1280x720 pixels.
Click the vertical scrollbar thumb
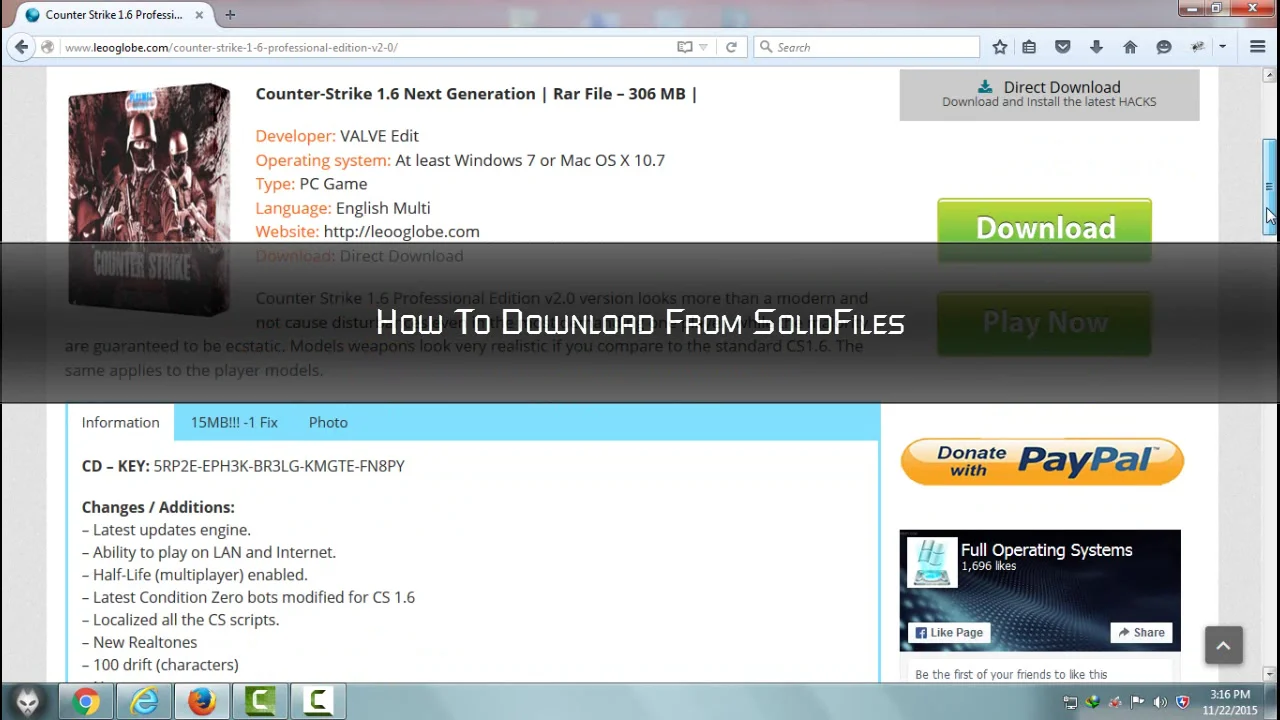[1270, 187]
